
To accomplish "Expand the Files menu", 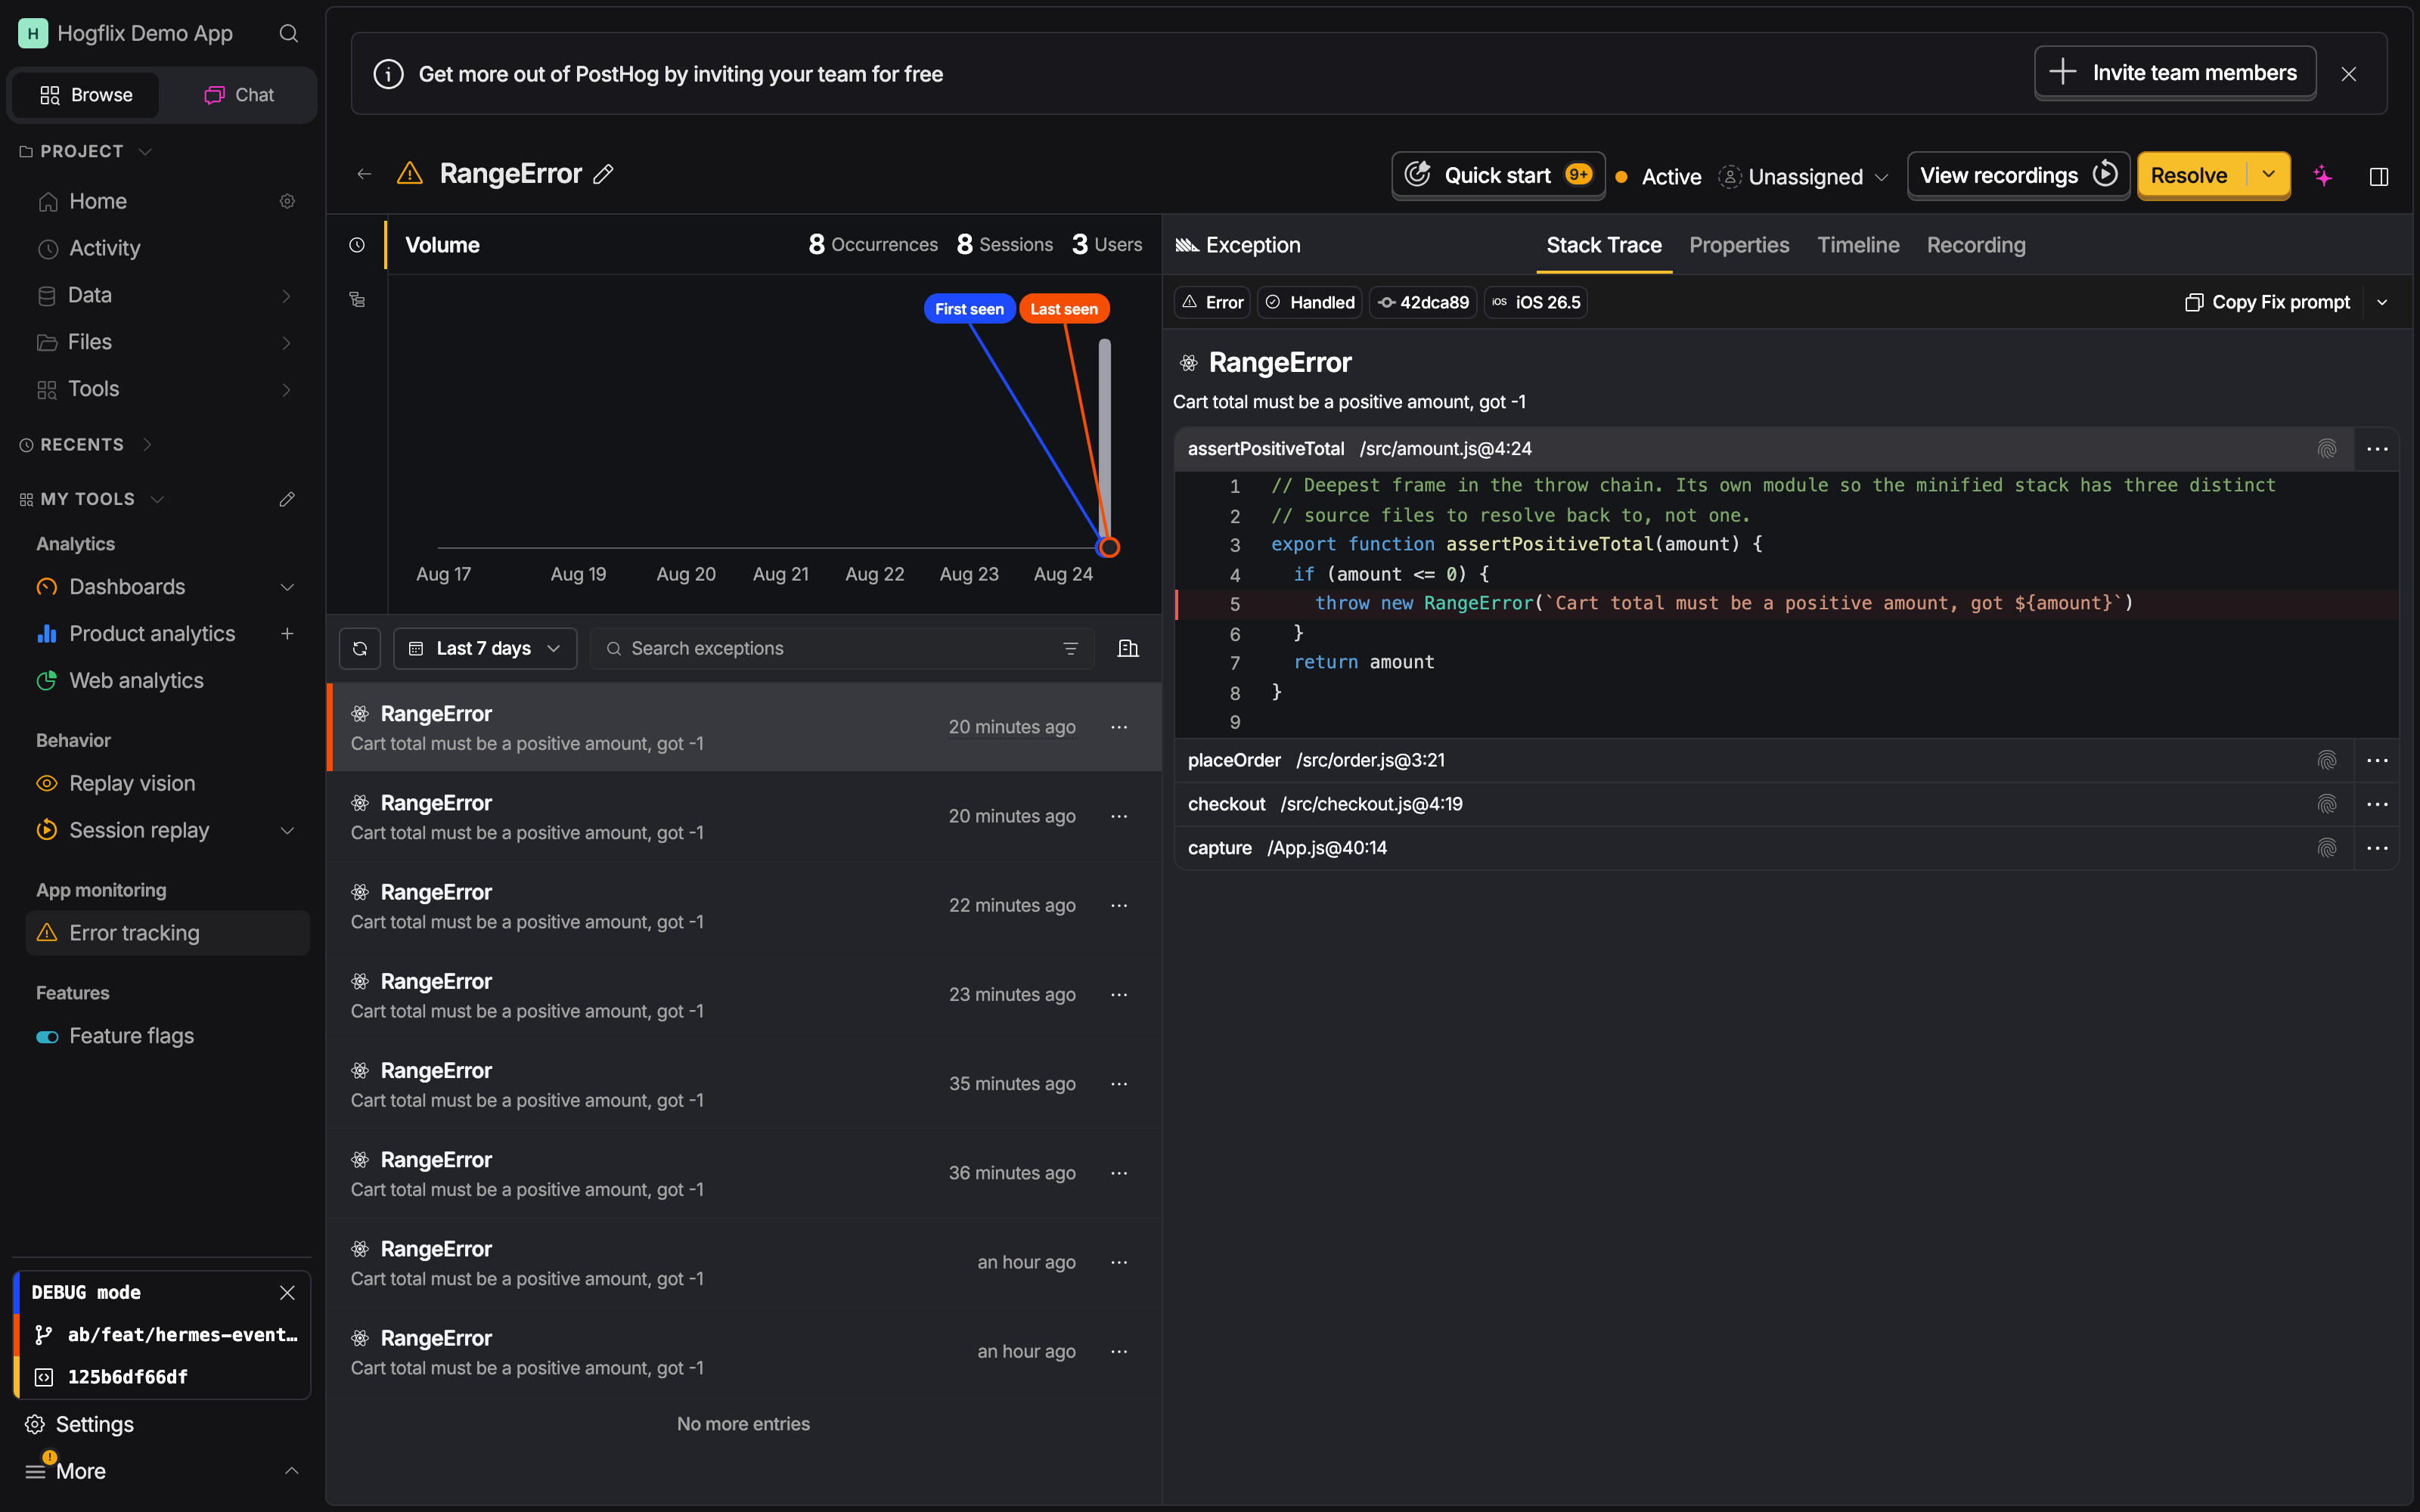I will [287, 342].
